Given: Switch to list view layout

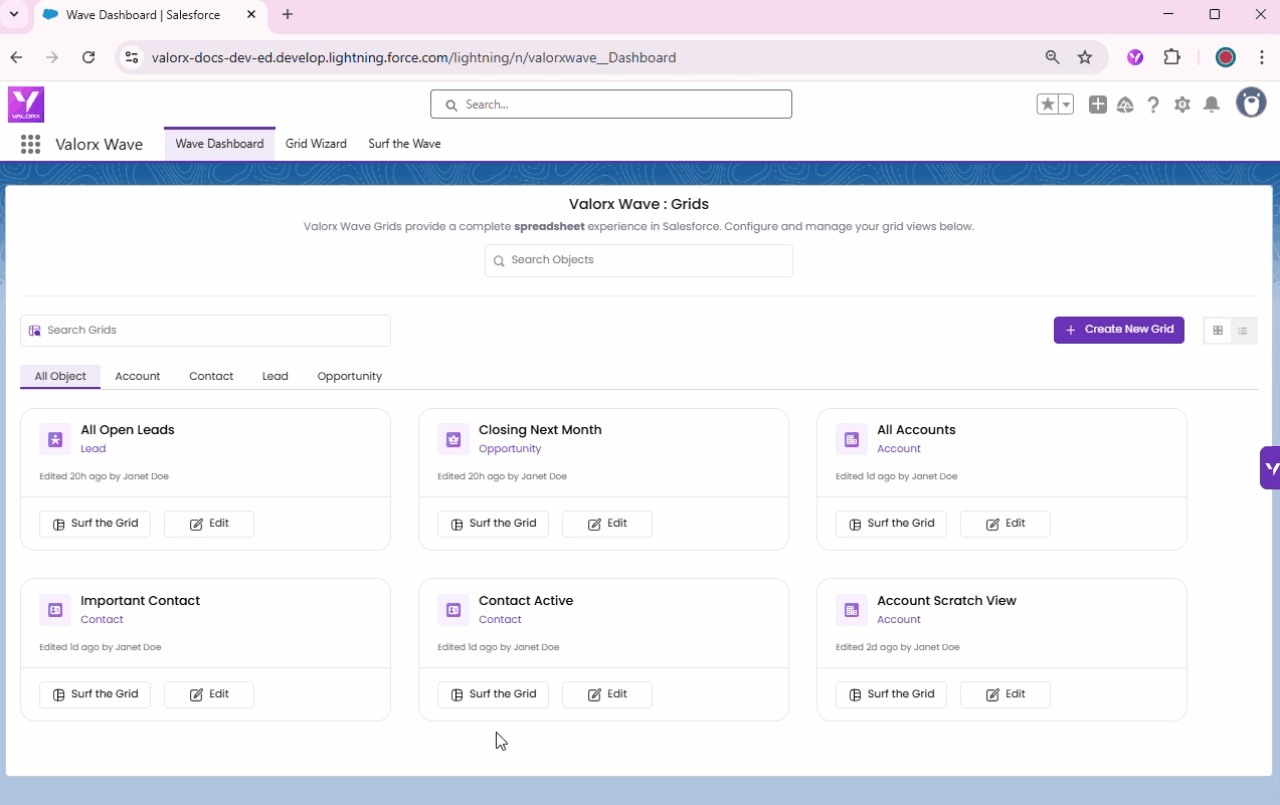Looking at the screenshot, I should tap(1243, 330).
